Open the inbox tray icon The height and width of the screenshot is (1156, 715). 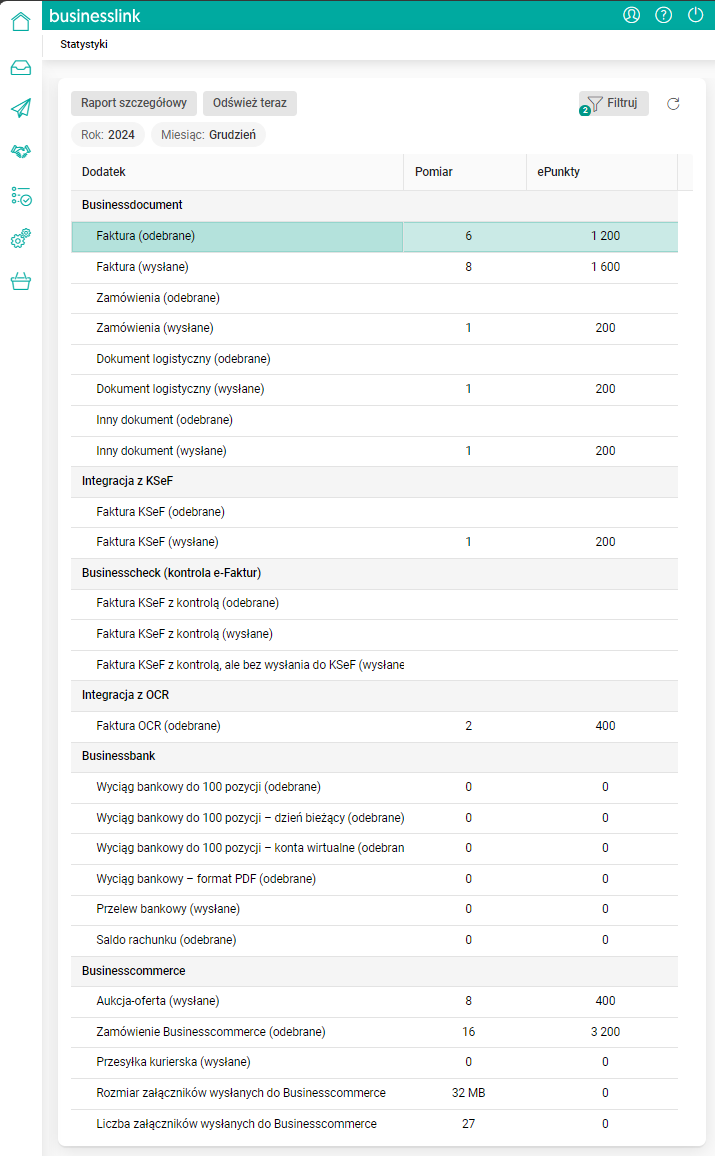click(x=21, y=68)
